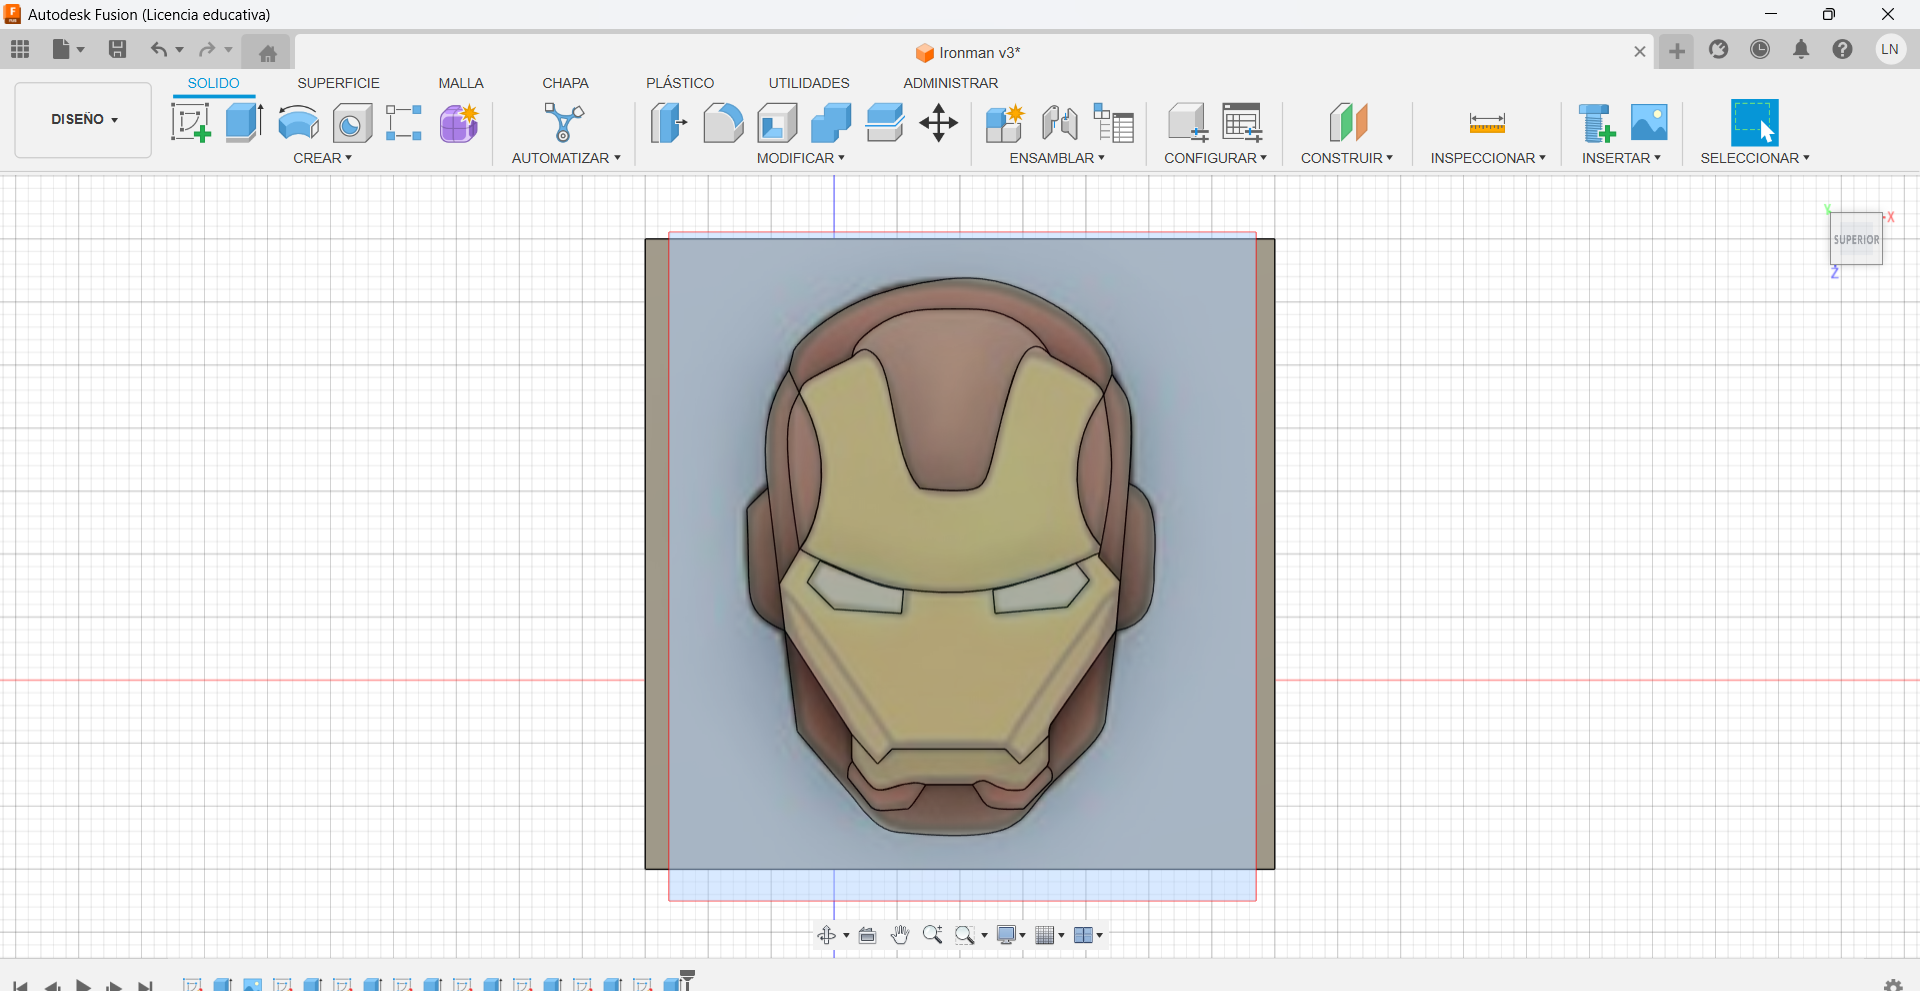Select the Rectangular Pattern tool
This screenshot has width=1920, height=991.
[404, 123]
